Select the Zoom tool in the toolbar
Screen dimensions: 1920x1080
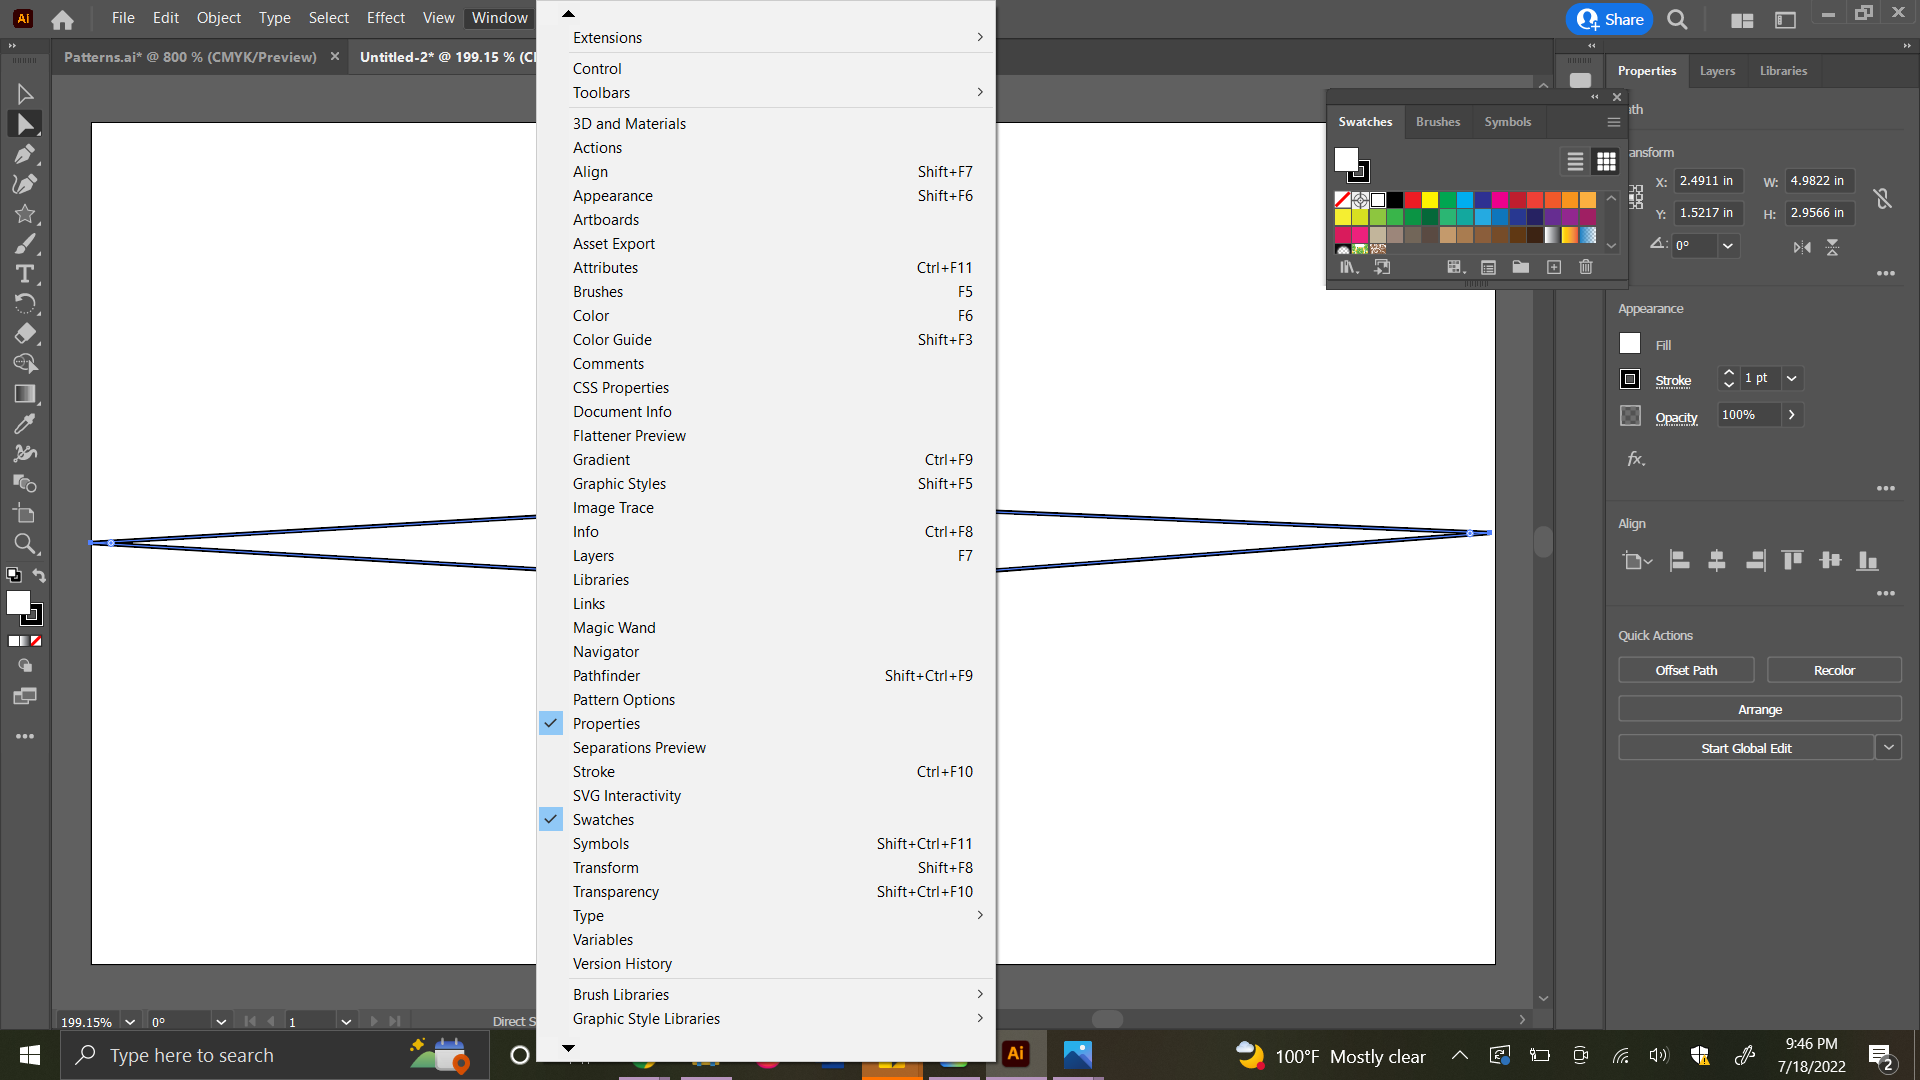pos(25,544)
